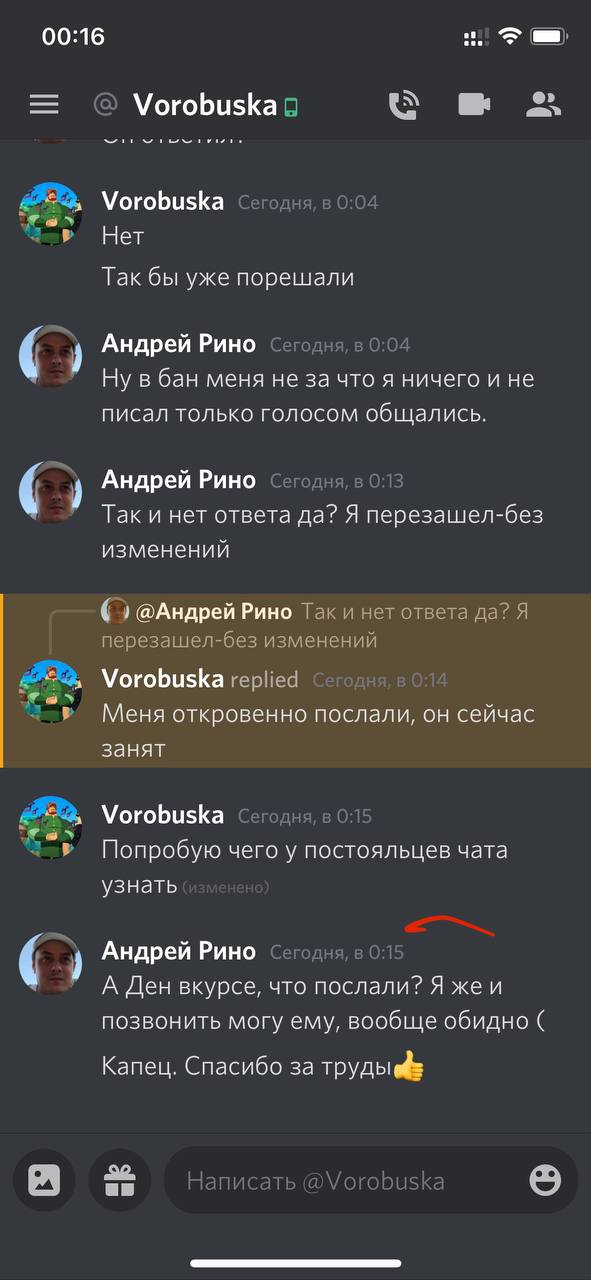Tap the @Андрей Рино mention in reply
Screen dimensions: 591x1280
(213, 611)
